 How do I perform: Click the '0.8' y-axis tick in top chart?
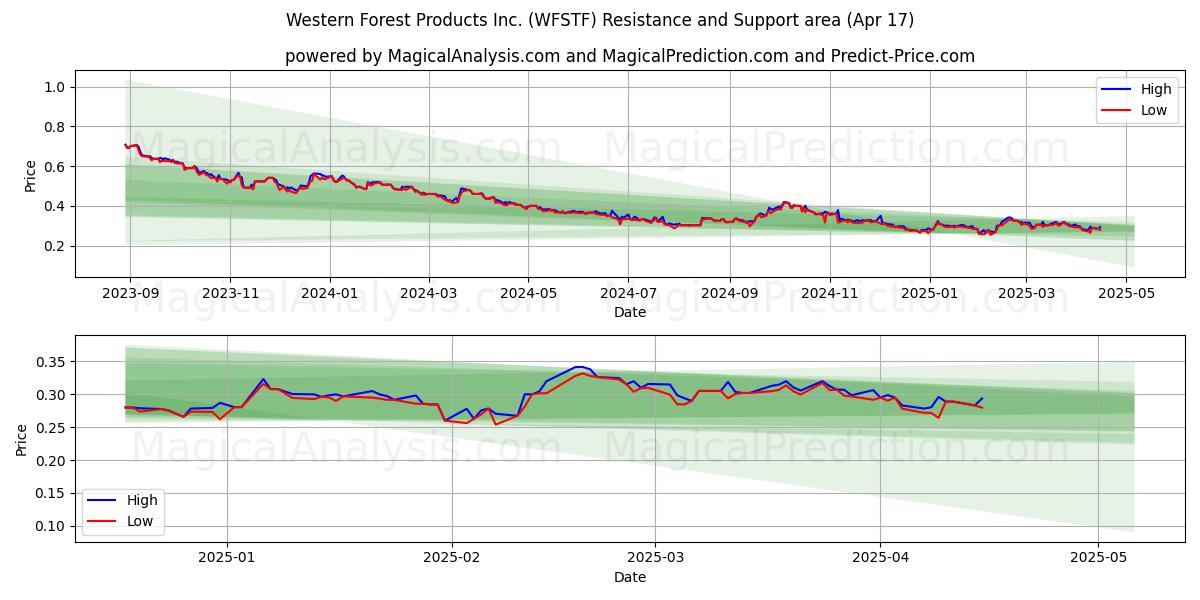tap(55, 127)
